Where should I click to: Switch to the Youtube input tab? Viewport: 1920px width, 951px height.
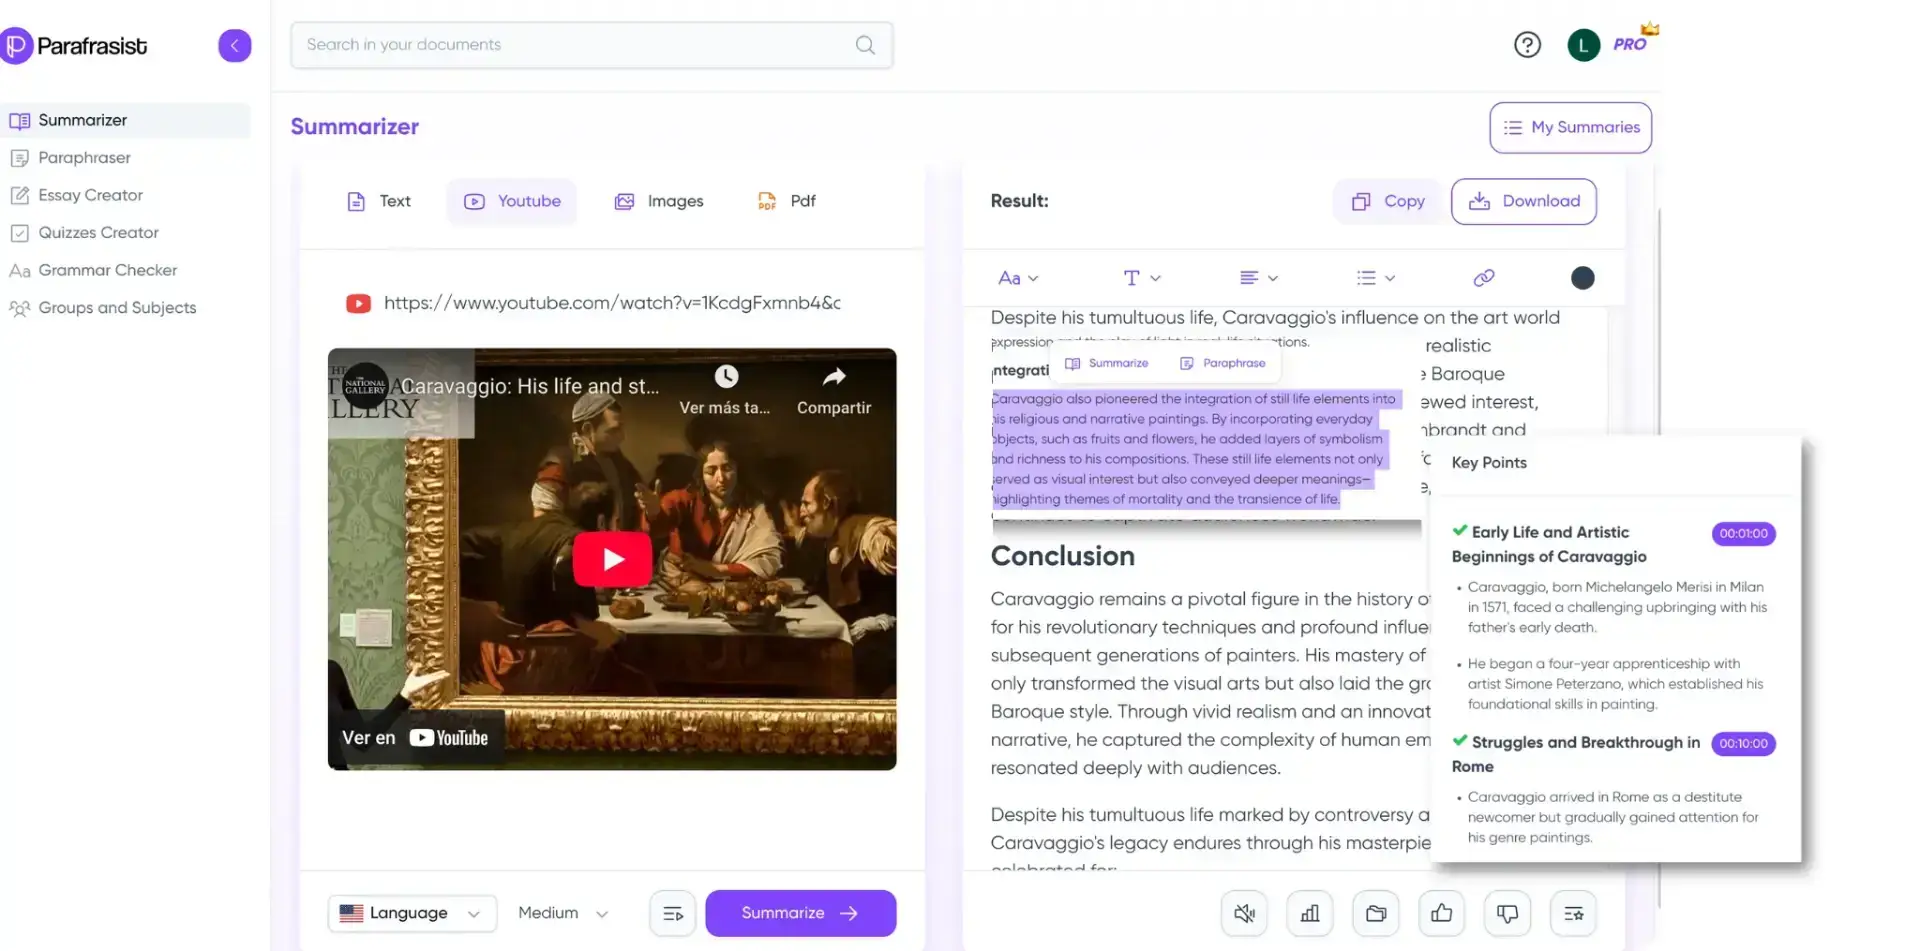click(x=512, y=201)
